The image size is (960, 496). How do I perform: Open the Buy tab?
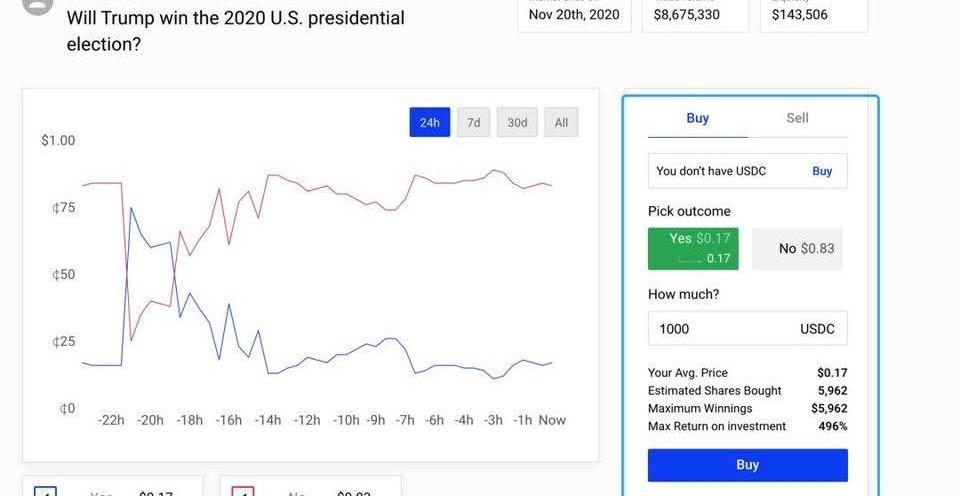point(698,118)
